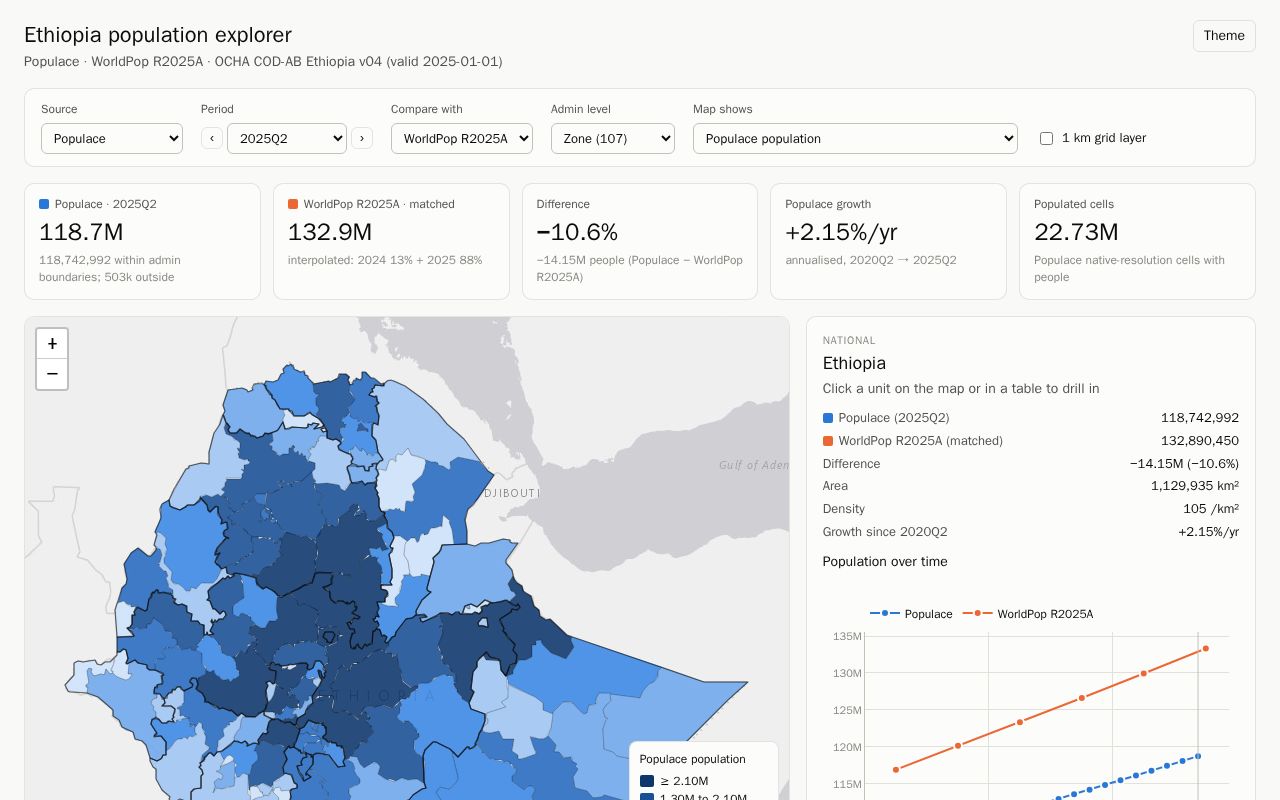The height and width of the screenshot is (800, 1280).
Task: Click the −10.6% difference value
Action: coord(577,232)
